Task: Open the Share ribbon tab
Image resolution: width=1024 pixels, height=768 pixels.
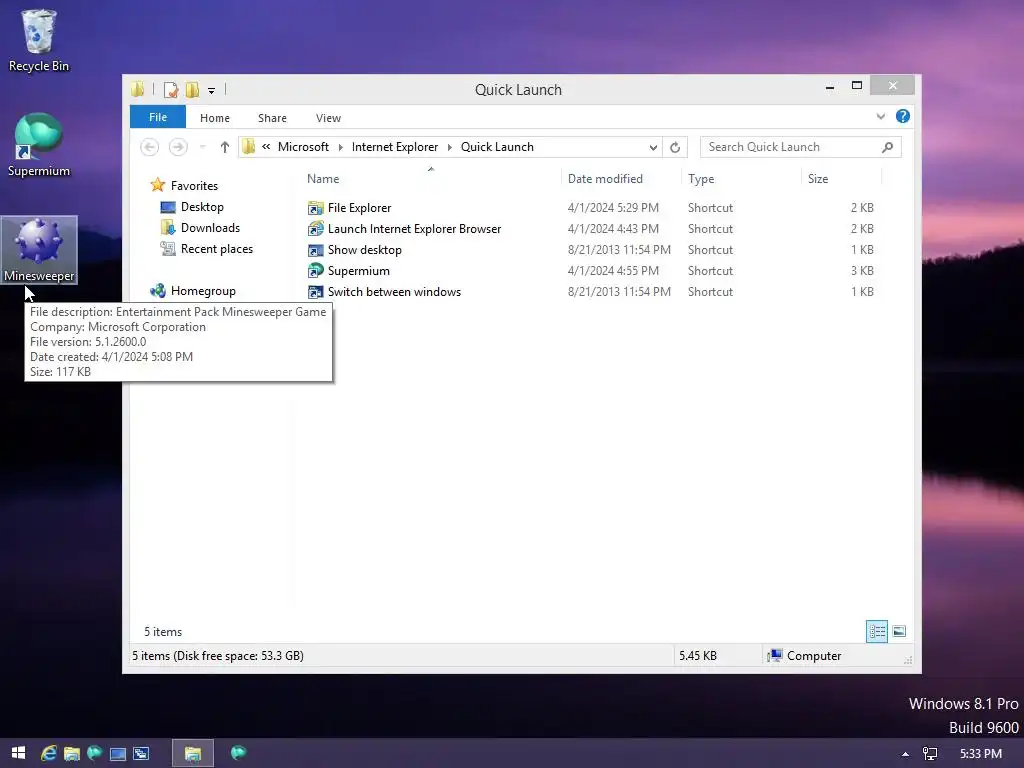Action: 272,118
